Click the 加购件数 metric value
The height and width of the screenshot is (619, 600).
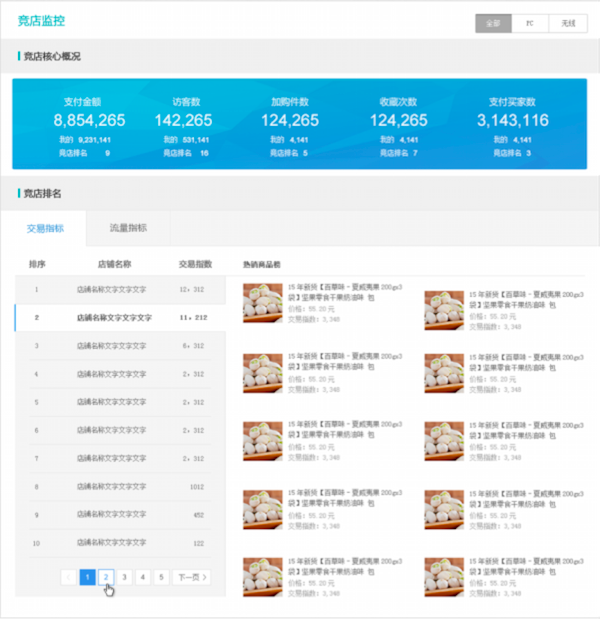pos(290,120)
